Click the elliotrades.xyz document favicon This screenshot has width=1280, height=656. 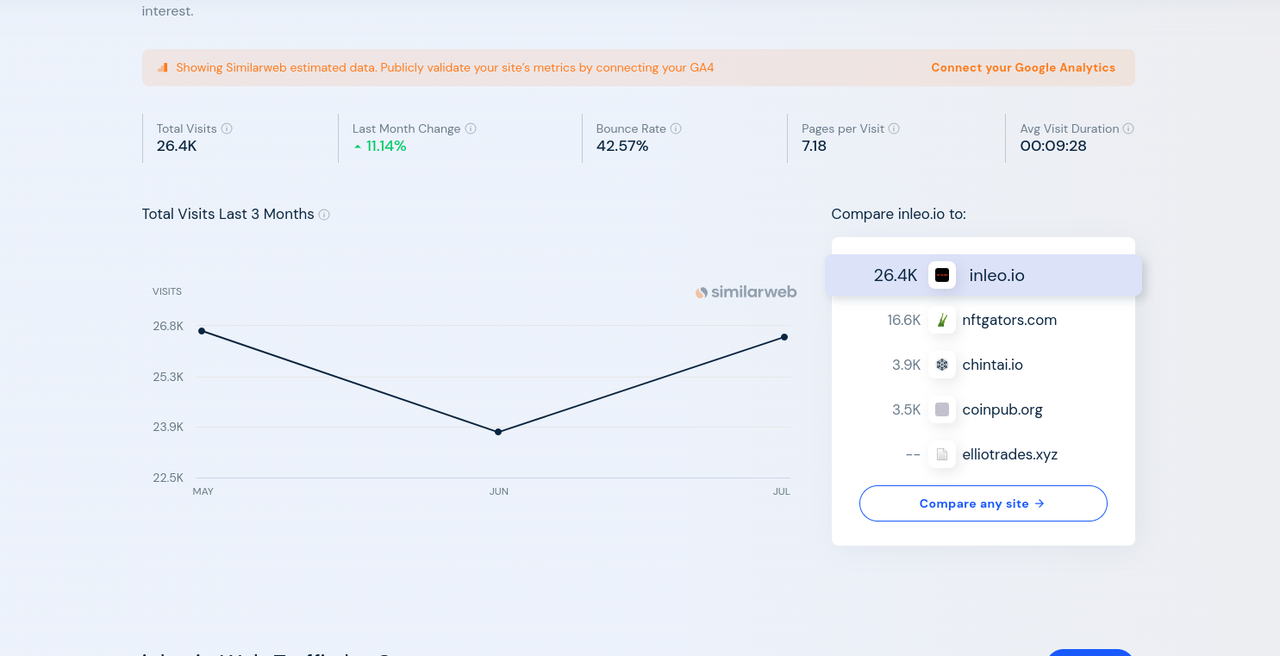(x=942, y=454)
